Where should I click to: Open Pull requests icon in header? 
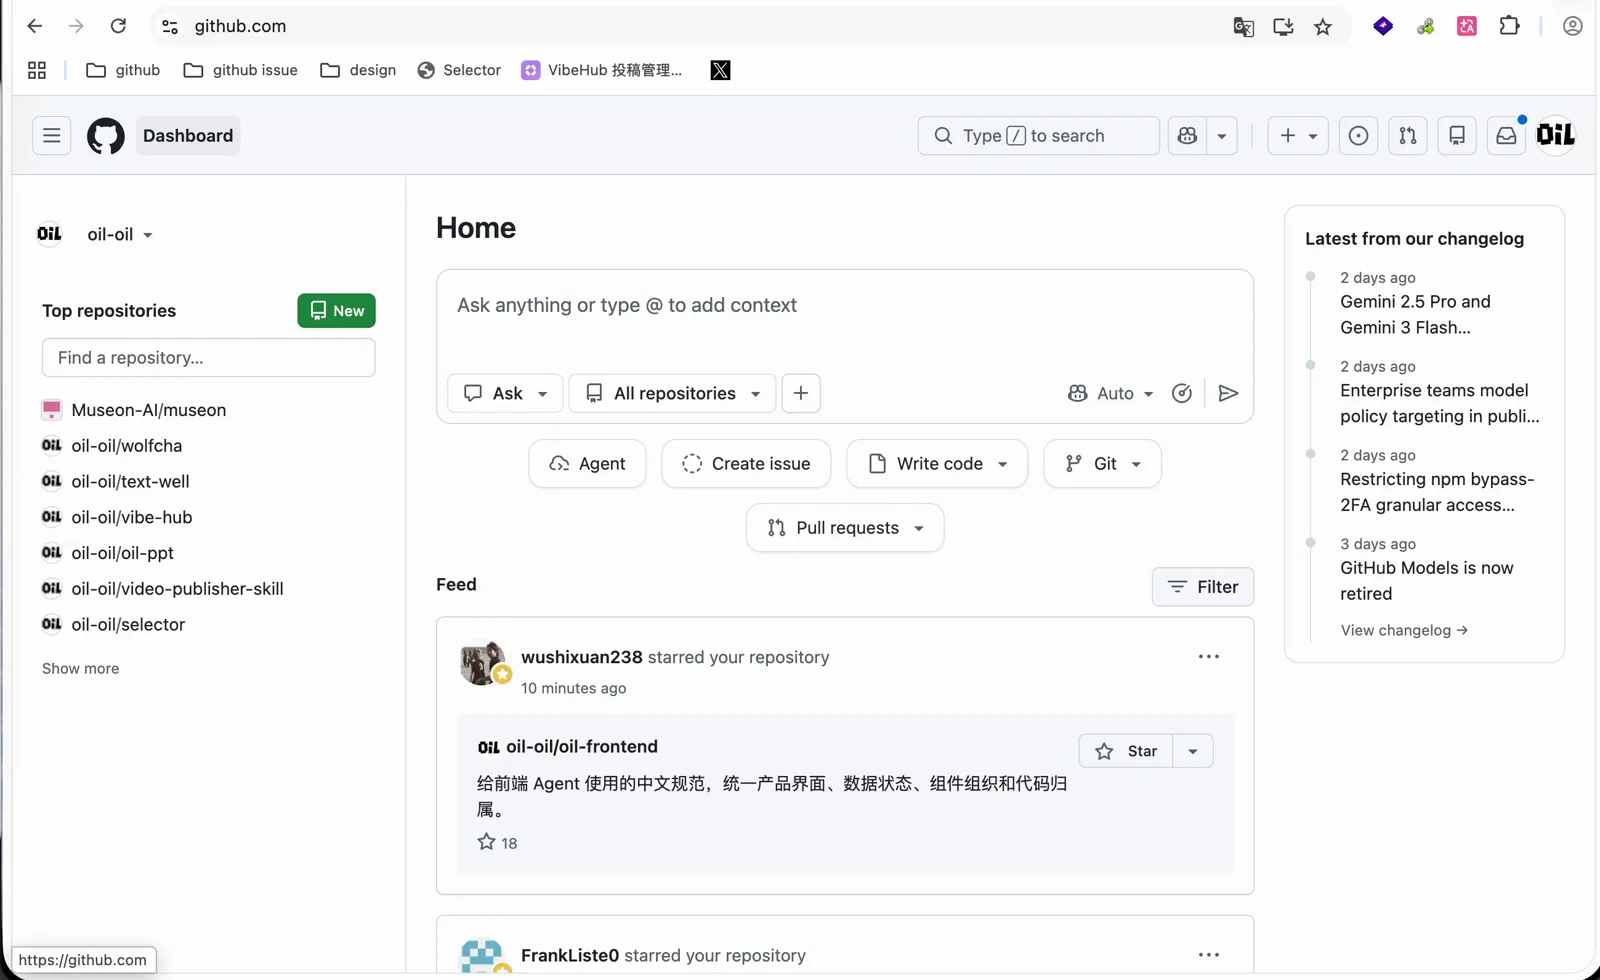(1408, 136)
